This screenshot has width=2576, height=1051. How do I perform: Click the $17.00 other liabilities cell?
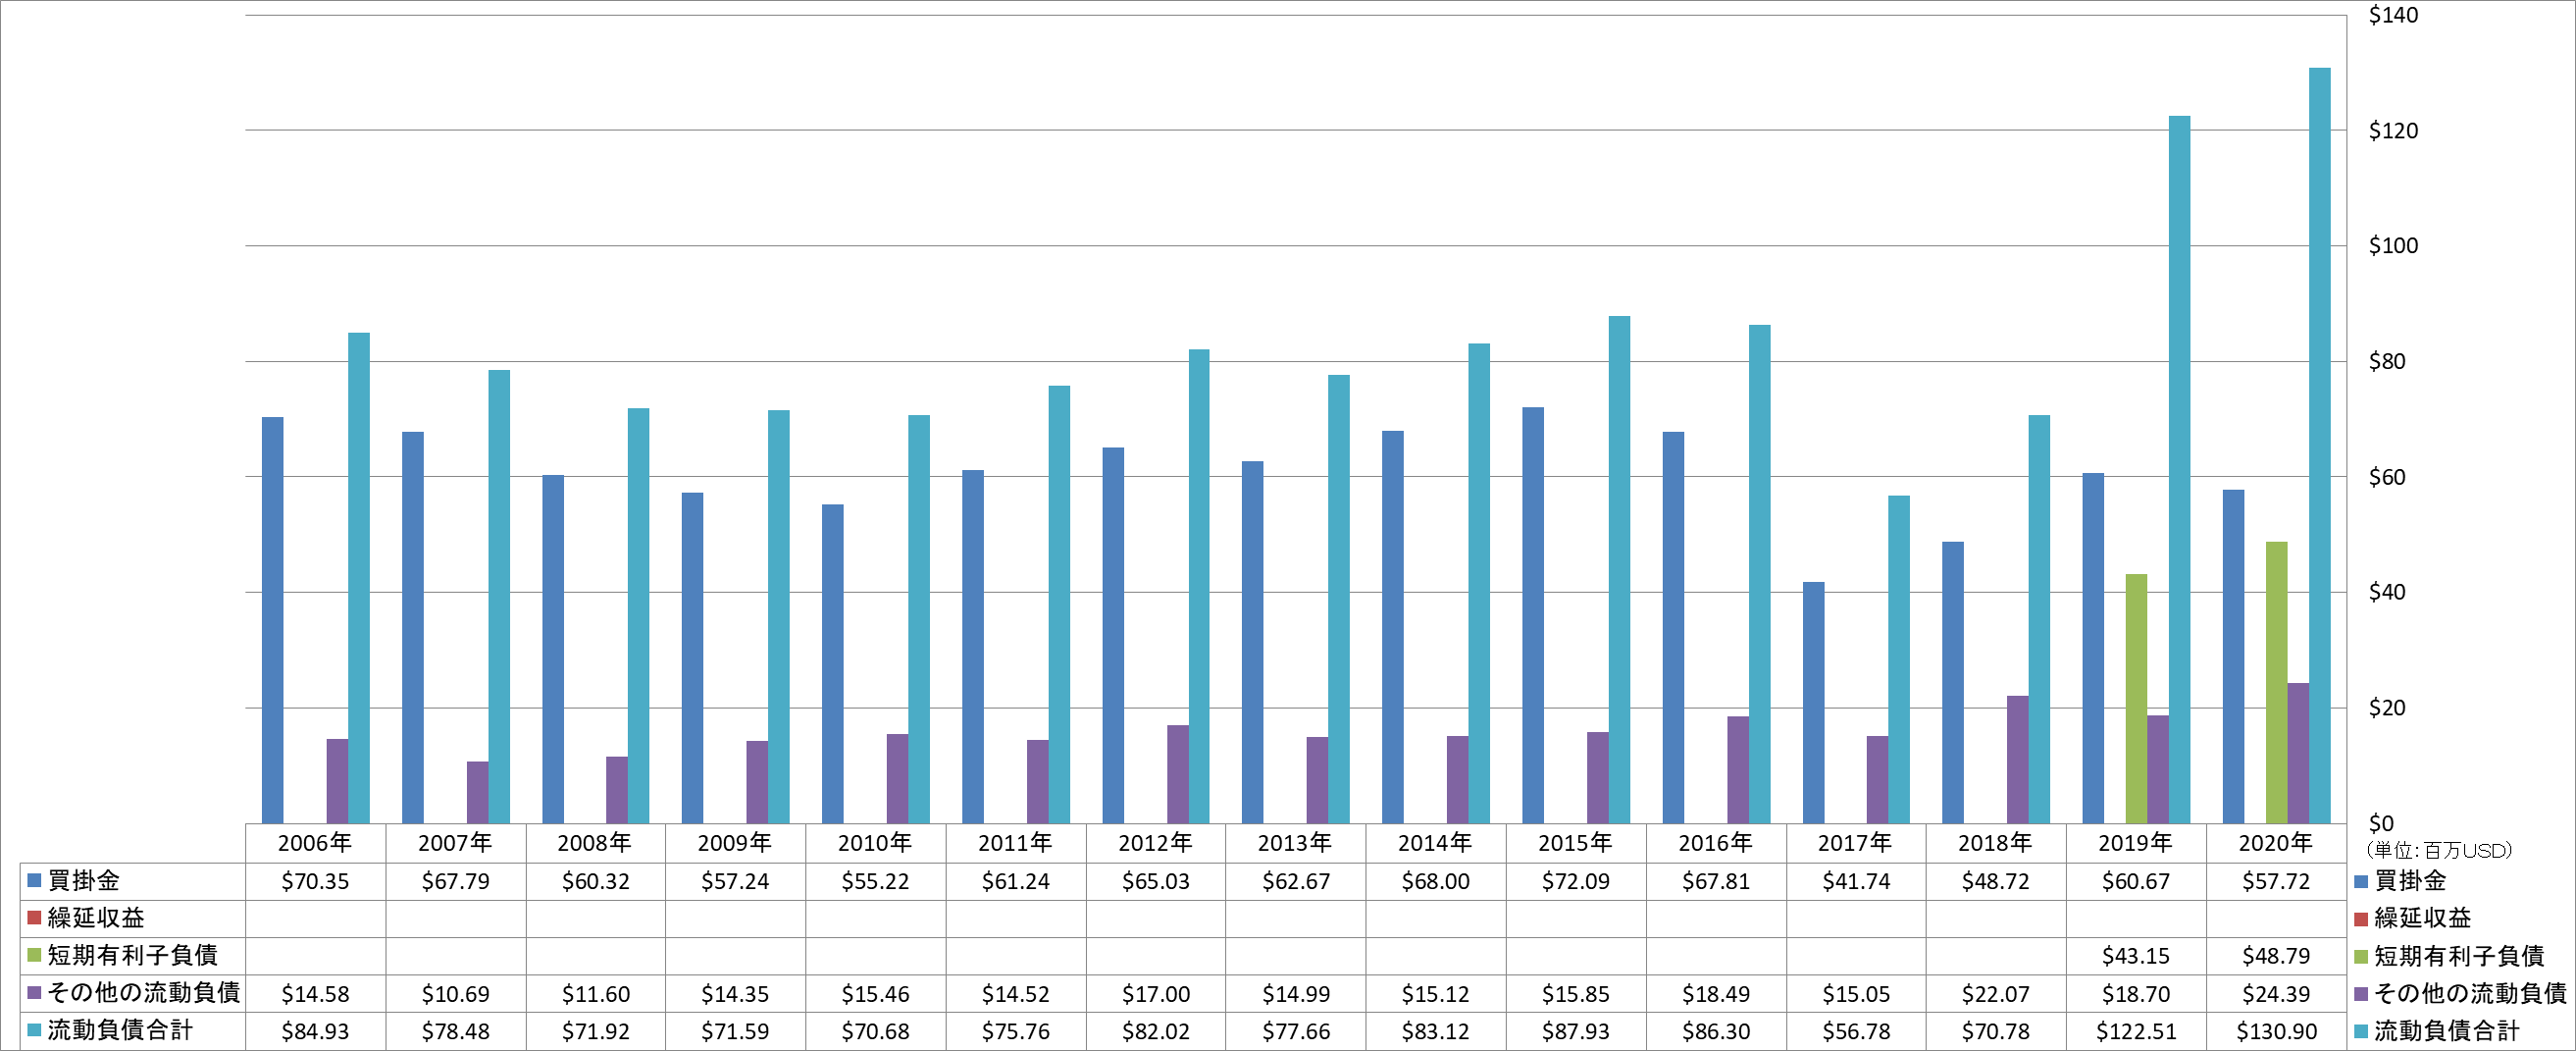(1155, 994)
